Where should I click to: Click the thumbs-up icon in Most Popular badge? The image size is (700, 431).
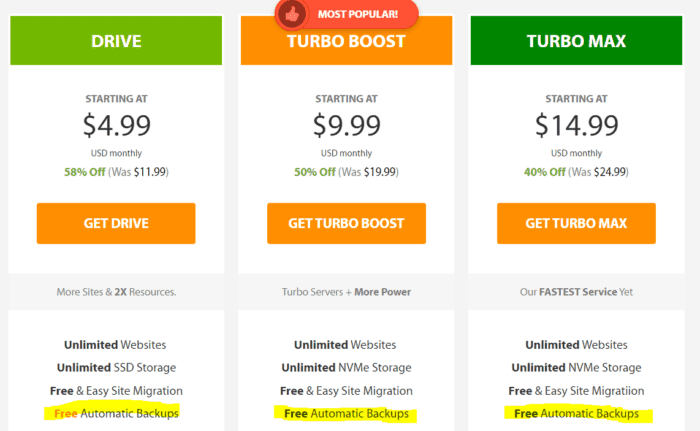(x=292, y=15)
